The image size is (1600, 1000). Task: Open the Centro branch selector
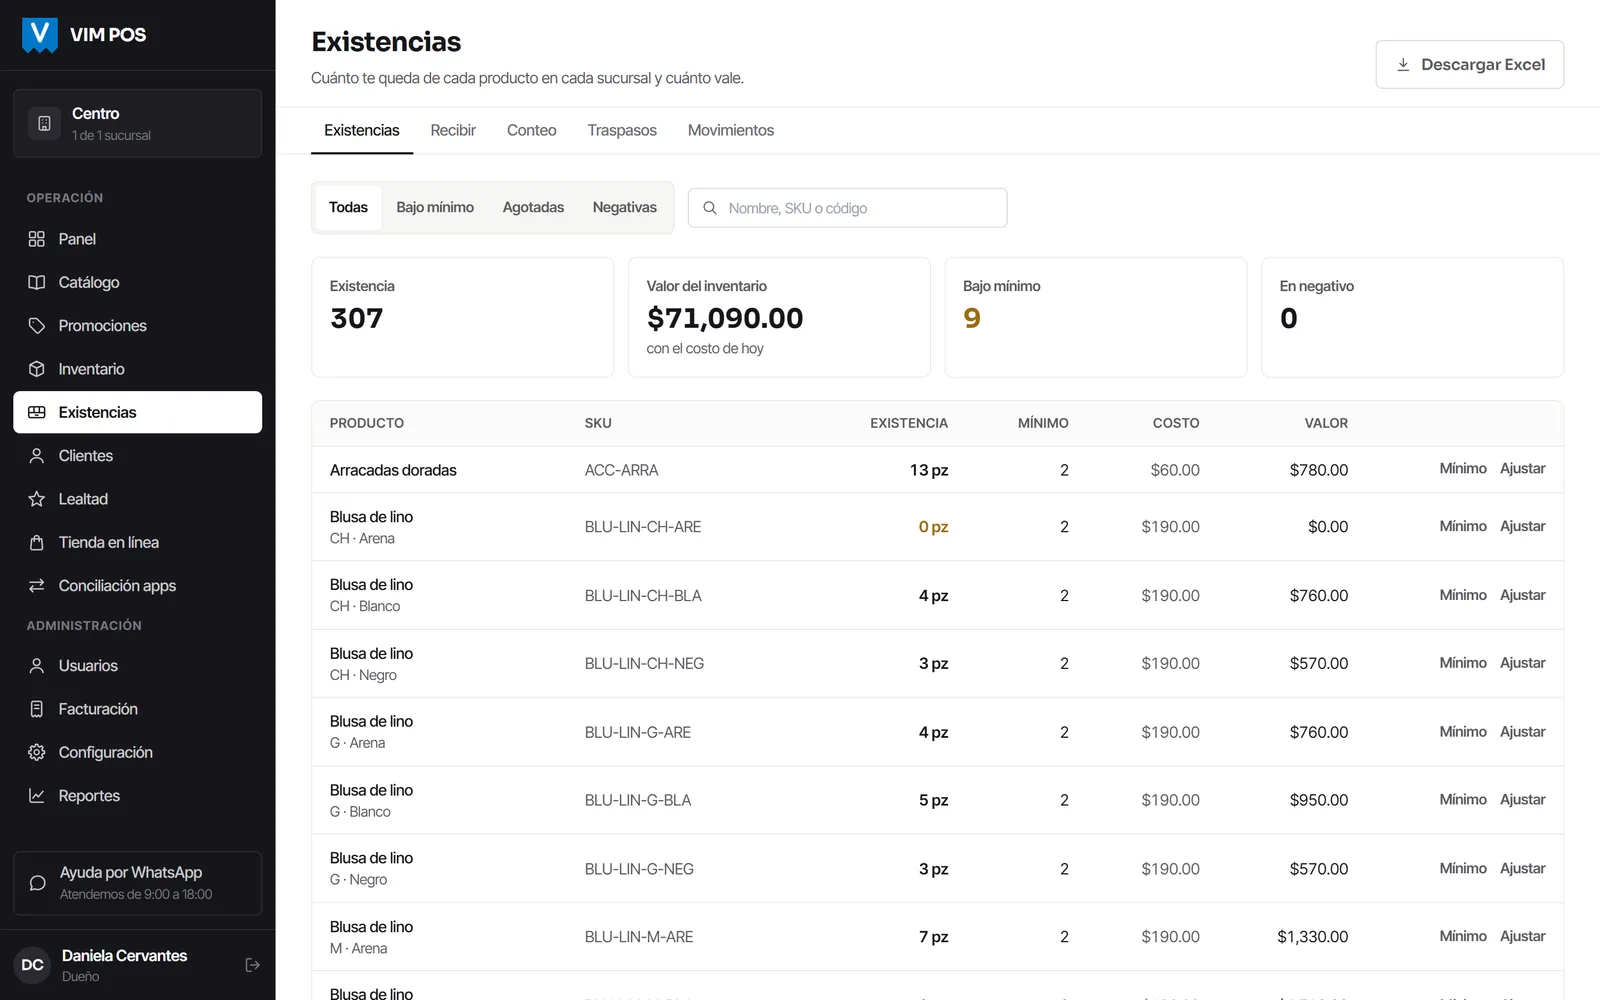[x=138, y=123]
